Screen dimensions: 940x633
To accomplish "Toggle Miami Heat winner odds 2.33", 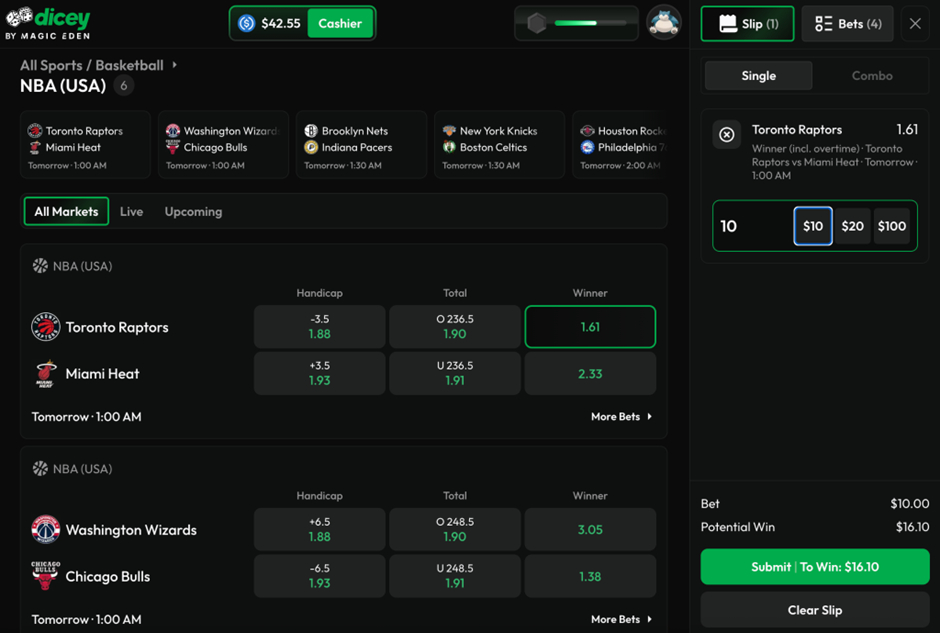I will tap(590, 373).
